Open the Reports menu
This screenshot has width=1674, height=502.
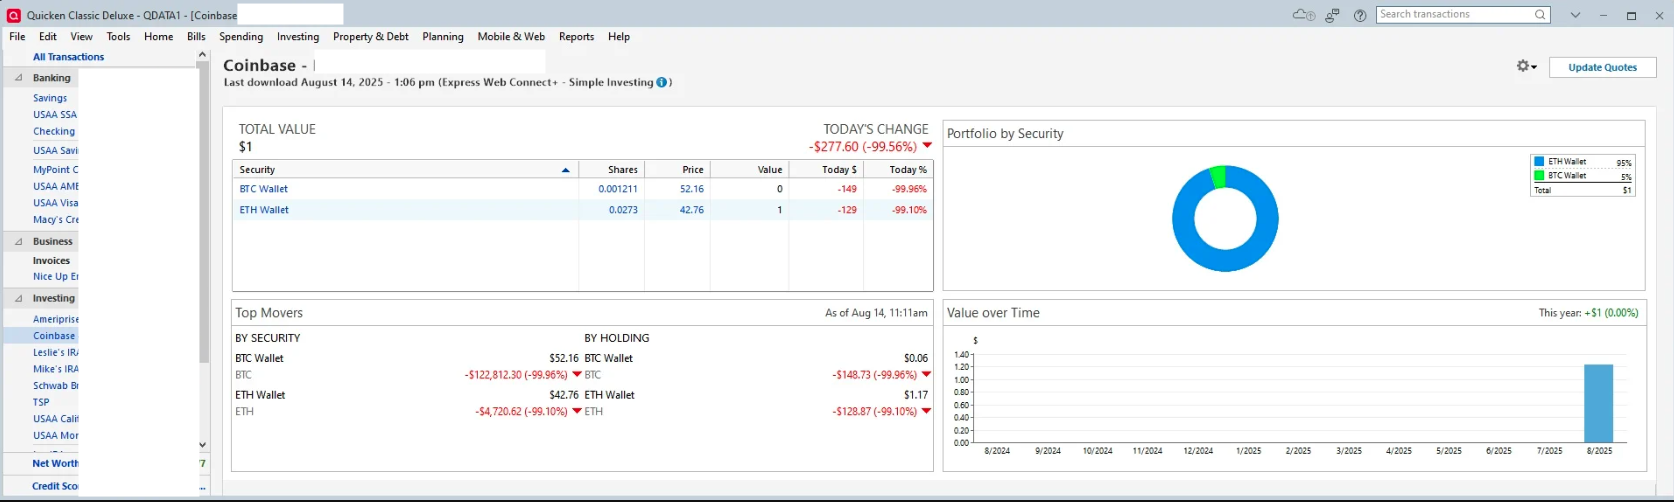tap(576, 36)
